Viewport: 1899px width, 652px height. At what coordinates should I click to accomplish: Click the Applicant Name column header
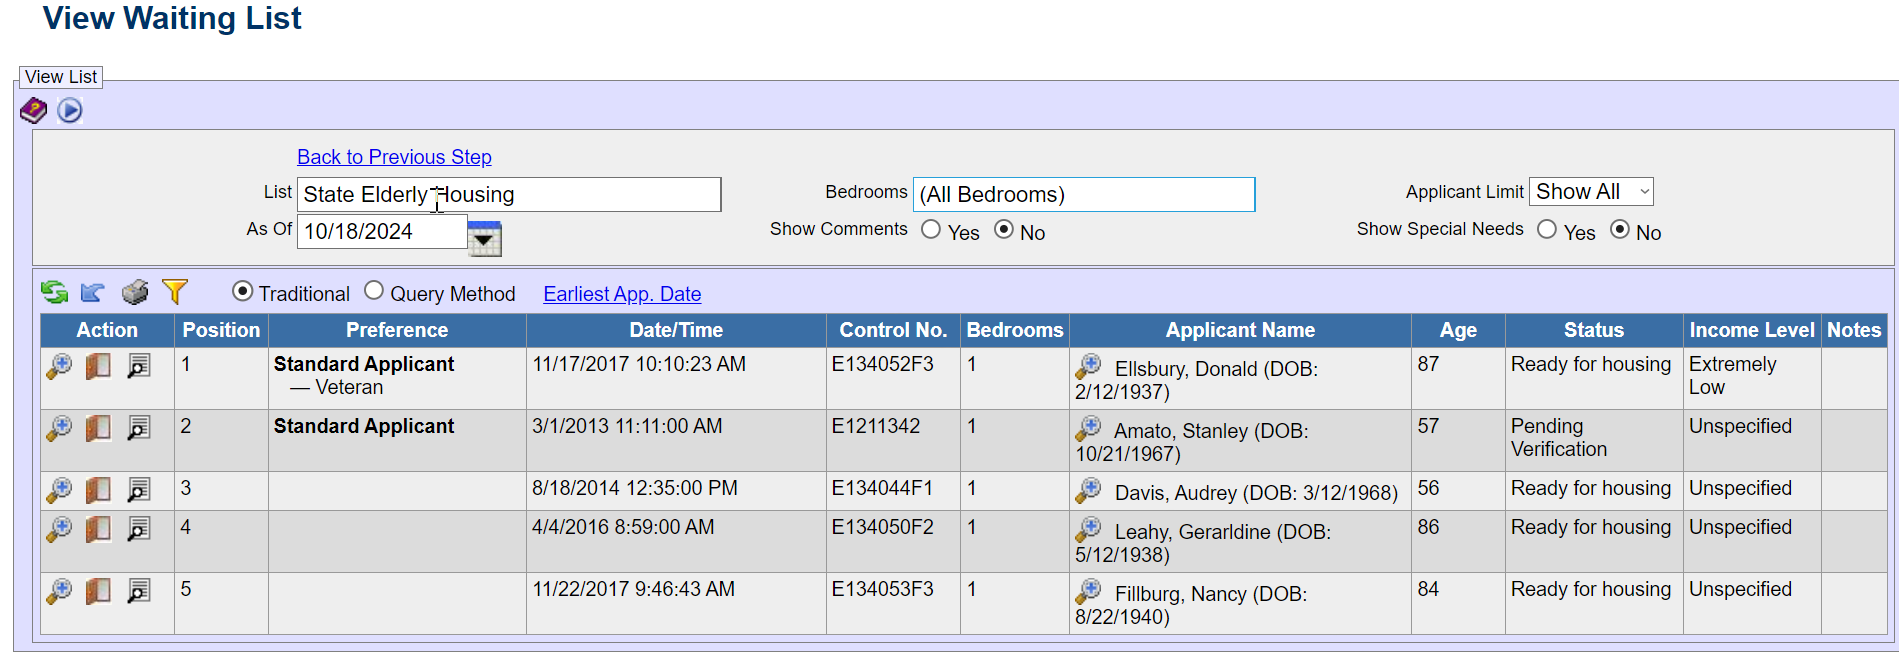pos(1239,330)
